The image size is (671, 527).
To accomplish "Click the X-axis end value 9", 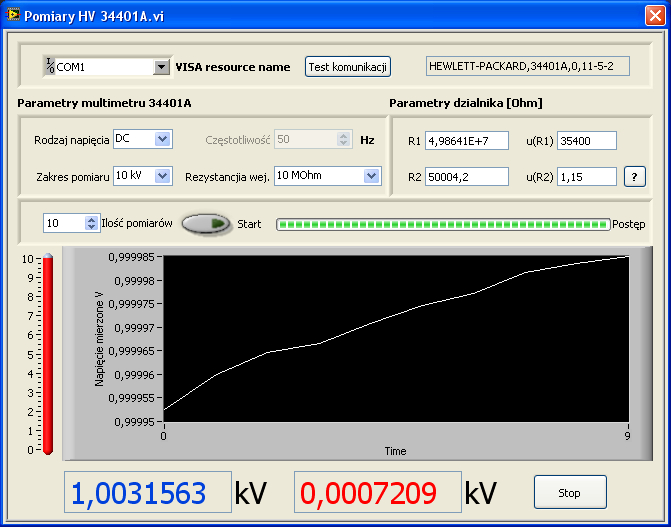I will [x=627, y=436].
